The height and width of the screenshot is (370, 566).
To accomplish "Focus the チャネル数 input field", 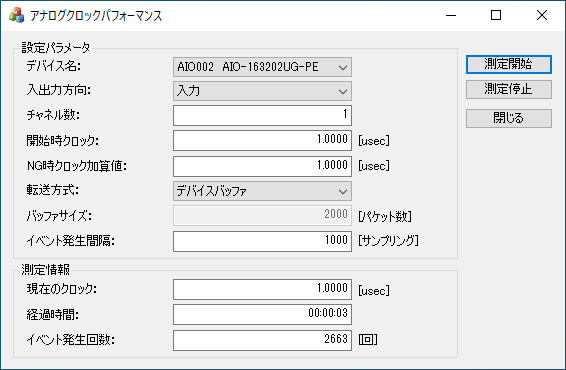I will 262,116.
